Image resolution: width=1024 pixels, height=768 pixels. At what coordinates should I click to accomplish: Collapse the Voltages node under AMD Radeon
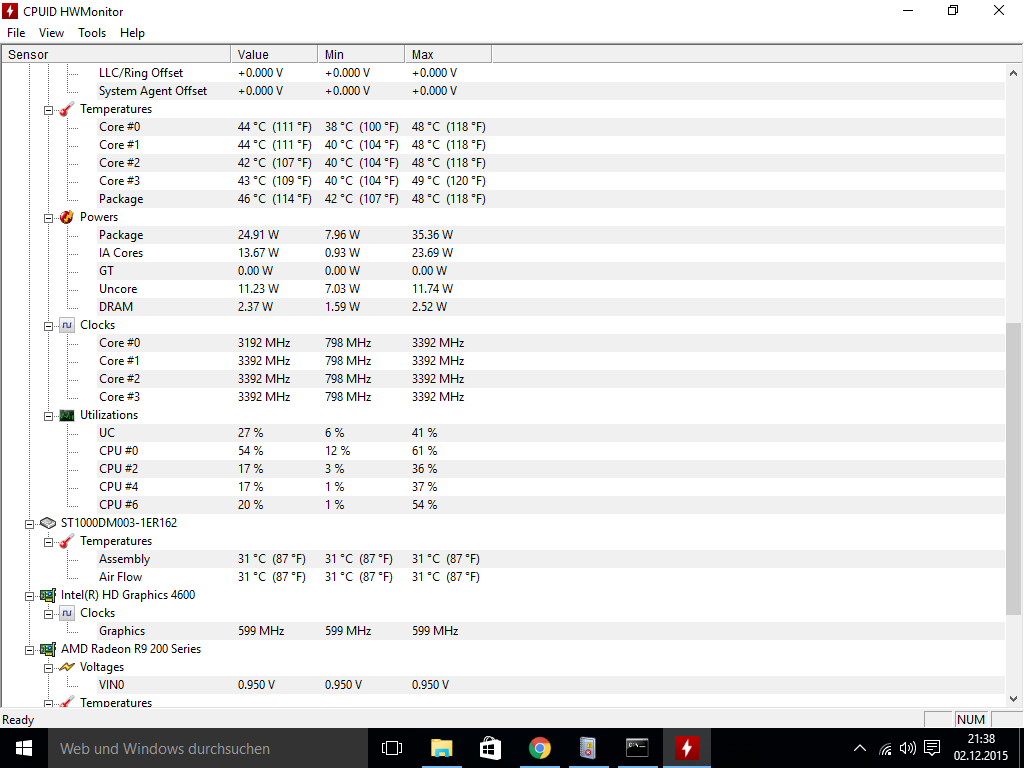click(x=48, y=668)
